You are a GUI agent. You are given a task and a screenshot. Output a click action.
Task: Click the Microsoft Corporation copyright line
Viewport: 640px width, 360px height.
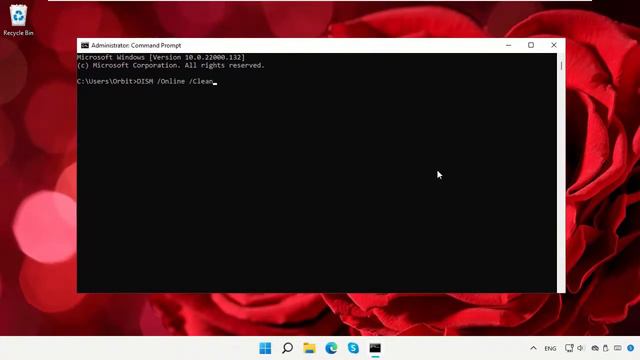click(171, 65)
